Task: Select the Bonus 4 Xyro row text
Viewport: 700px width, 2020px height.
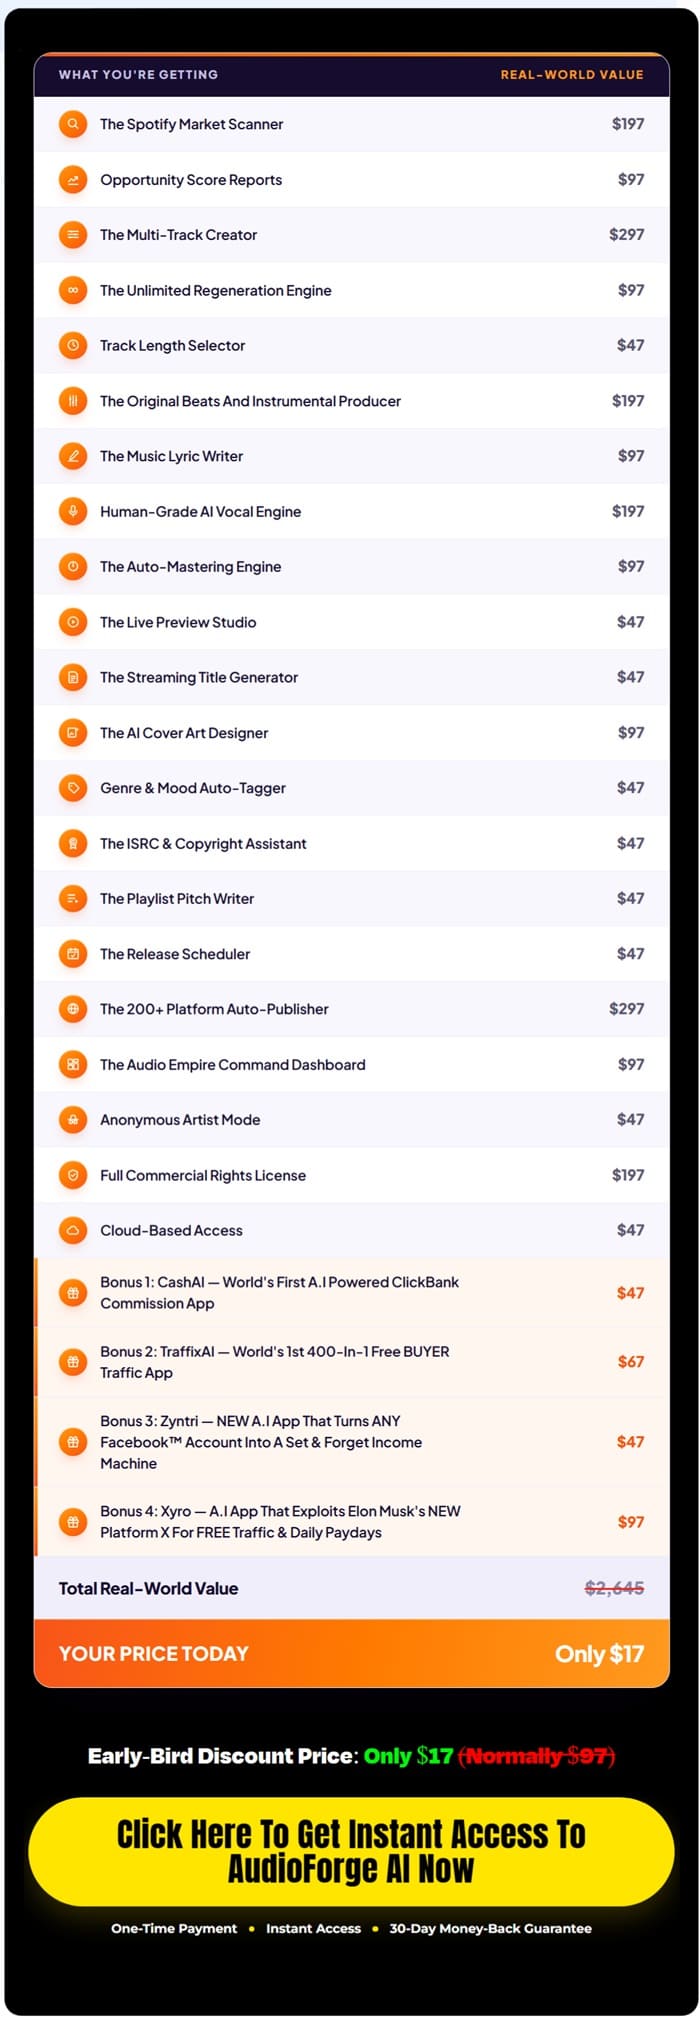Action: click(x=280, y=1522)
